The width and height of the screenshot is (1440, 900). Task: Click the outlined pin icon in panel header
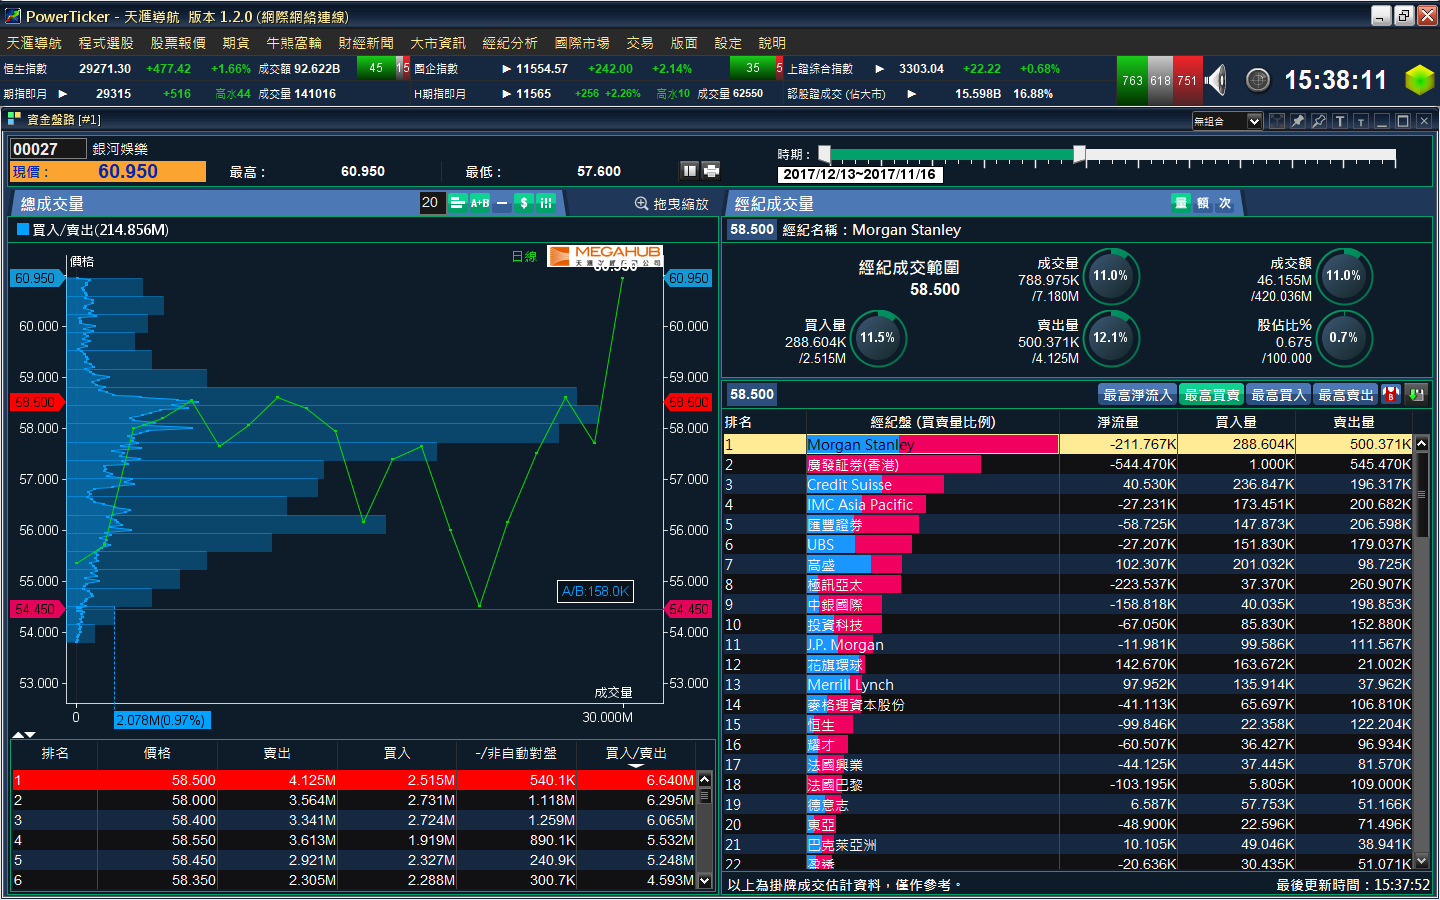[1319, 121]
